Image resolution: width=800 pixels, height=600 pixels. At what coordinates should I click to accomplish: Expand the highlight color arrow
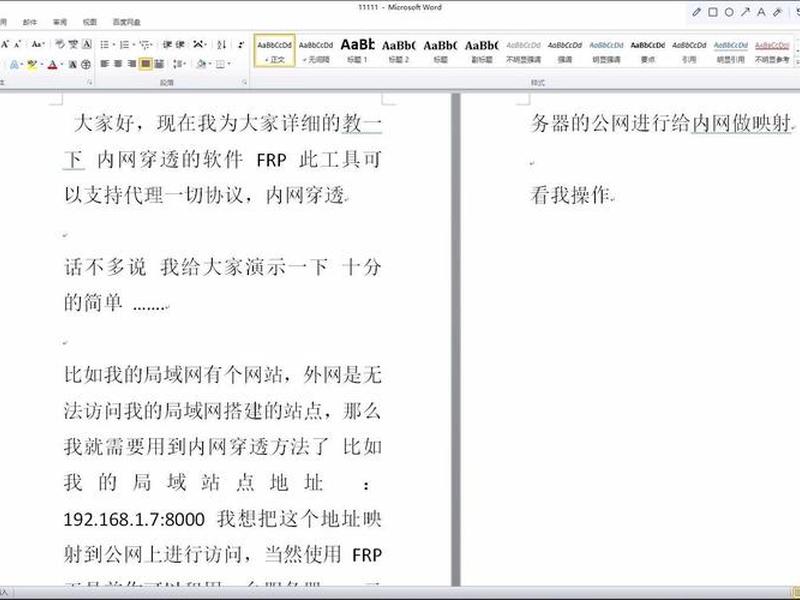coord(42,64)
